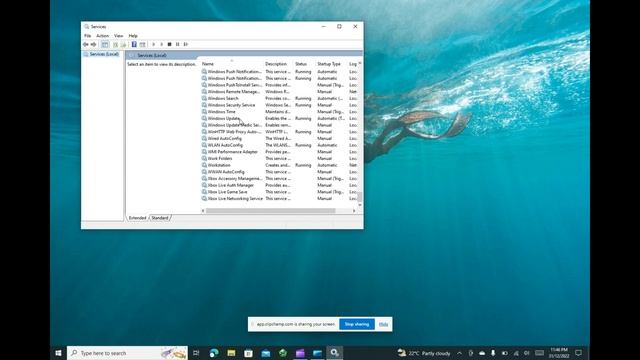The height and width of the screenshot is (360, 640).
Task: Click the horizontal scrollbar right arrow
Action: (354, 211)
